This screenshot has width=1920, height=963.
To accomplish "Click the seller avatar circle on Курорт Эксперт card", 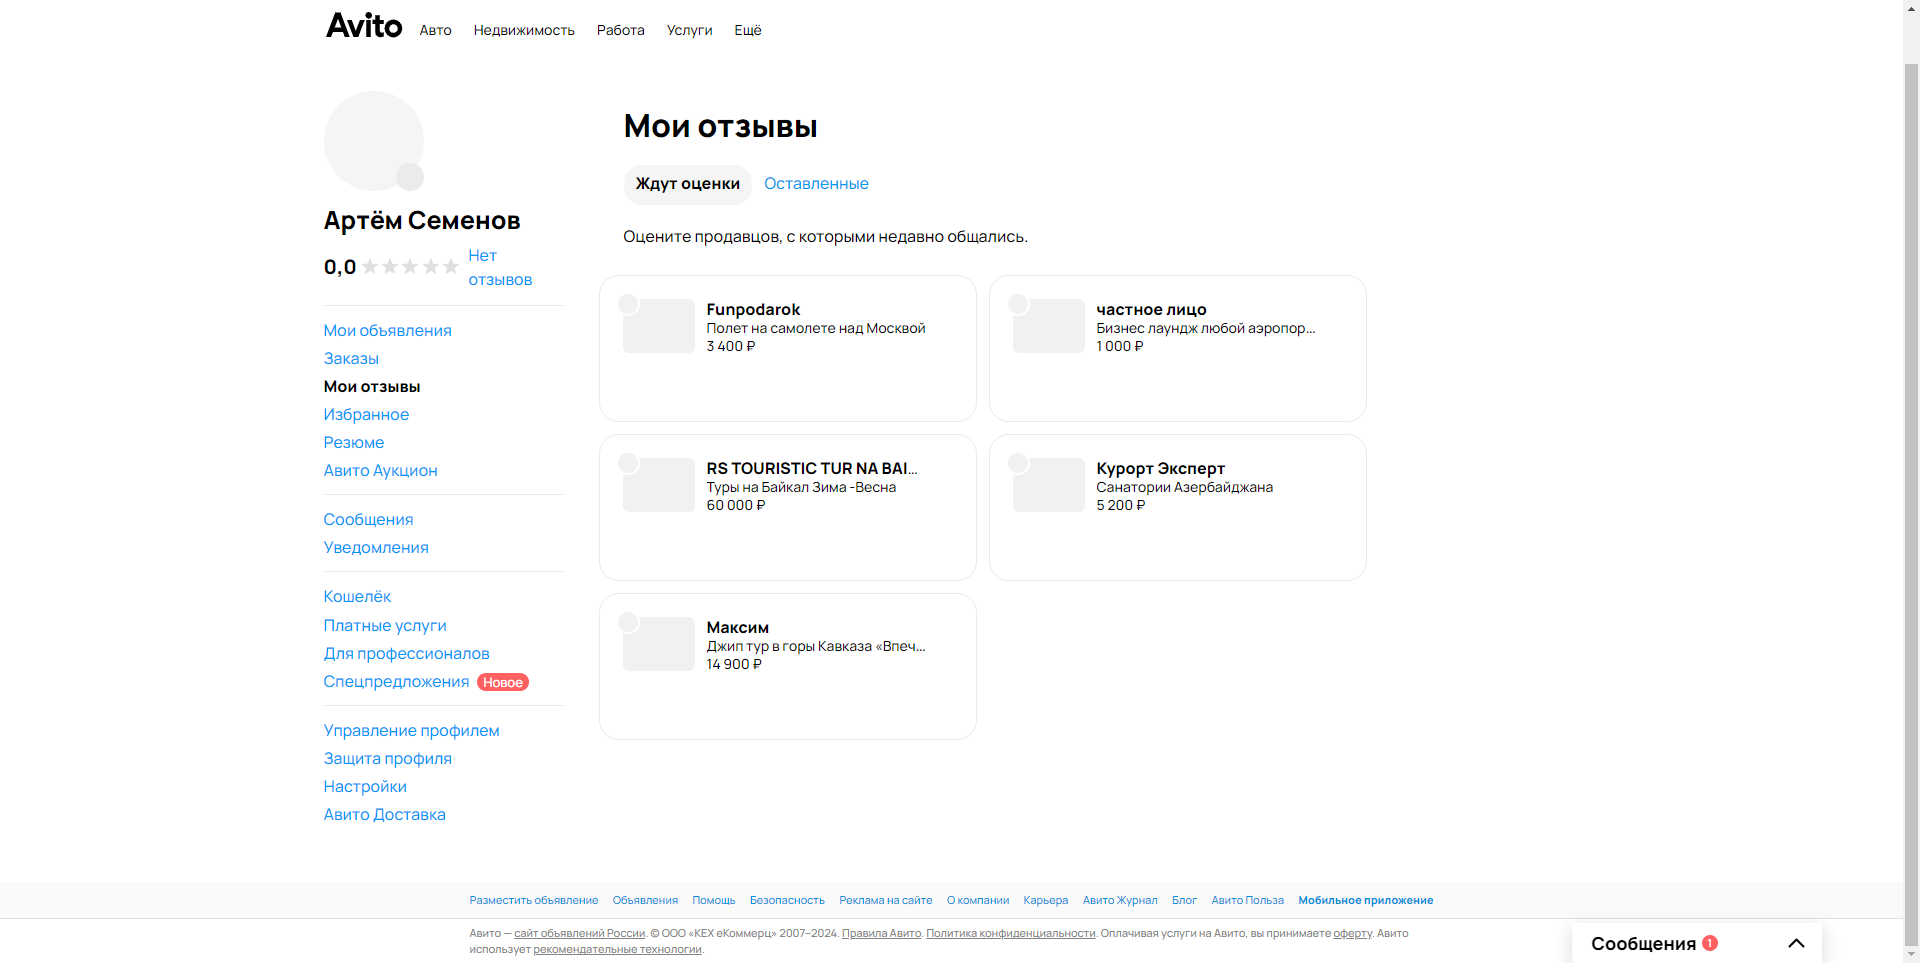I will click(1018, 463).
